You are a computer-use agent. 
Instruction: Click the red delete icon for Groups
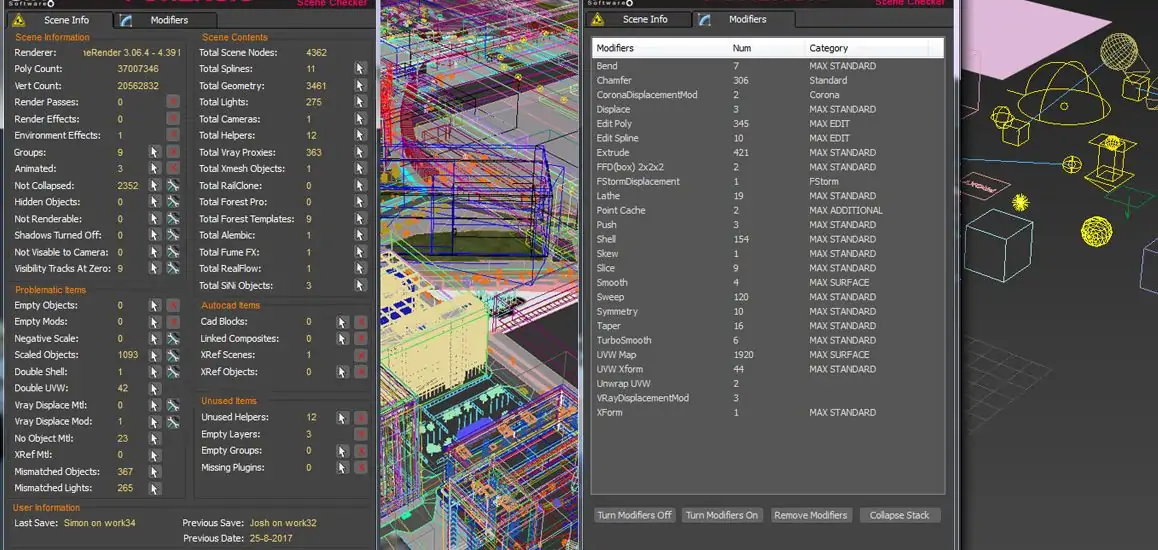(x=173, y=152)
